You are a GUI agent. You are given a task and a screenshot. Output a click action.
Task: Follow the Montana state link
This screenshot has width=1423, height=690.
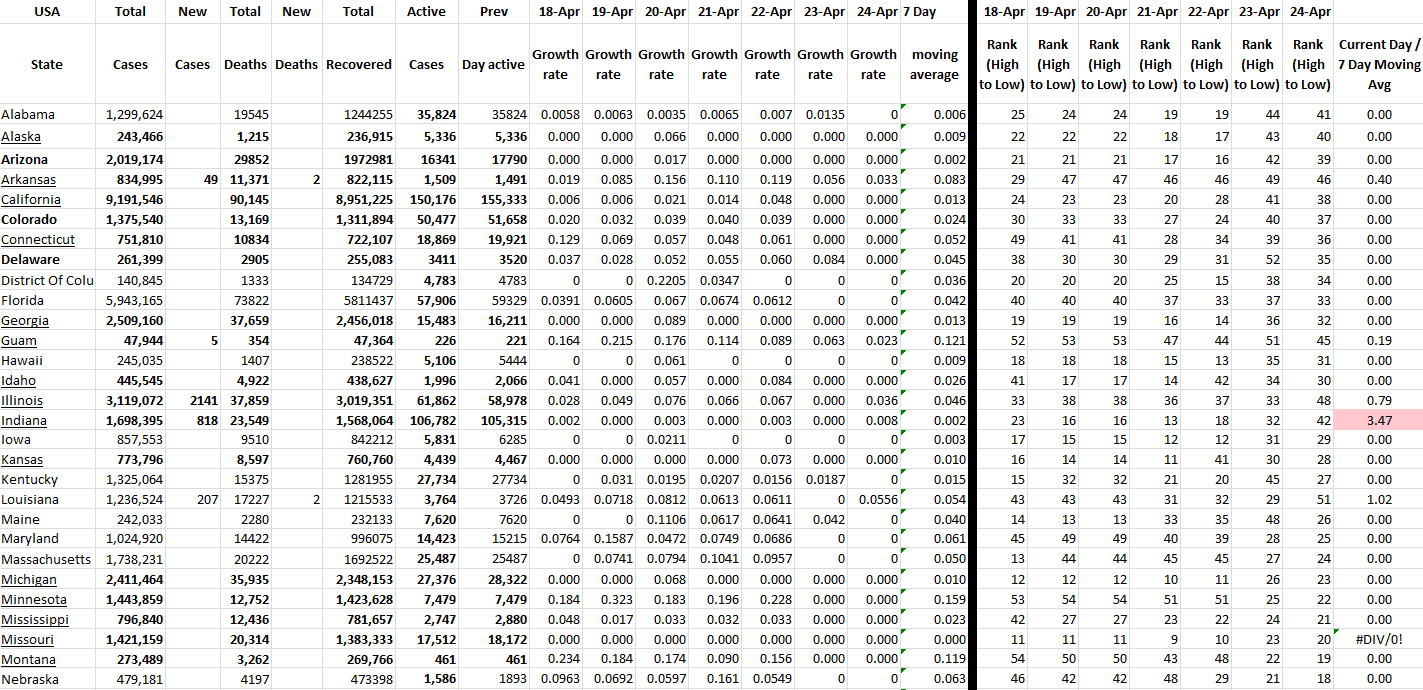coord(29,660)
